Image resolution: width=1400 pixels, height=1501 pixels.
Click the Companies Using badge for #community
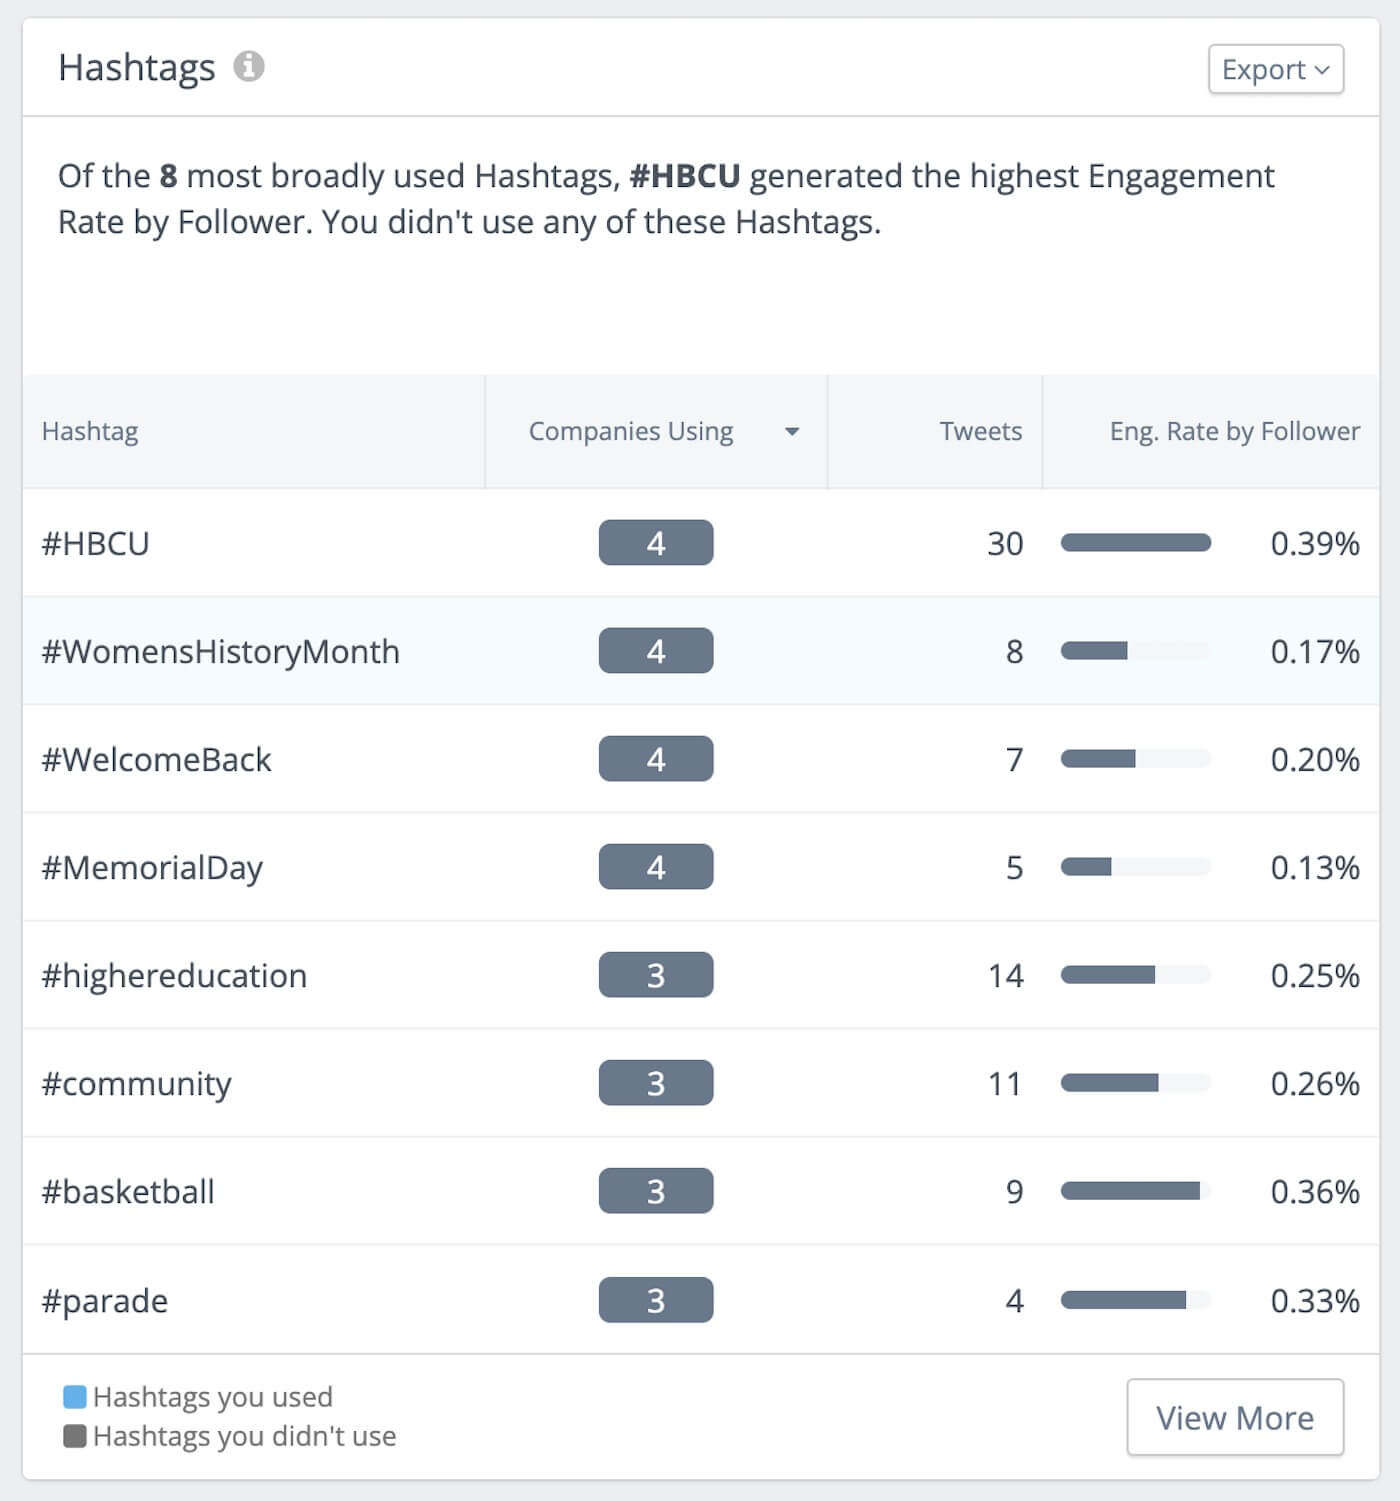pos(655,1083)
